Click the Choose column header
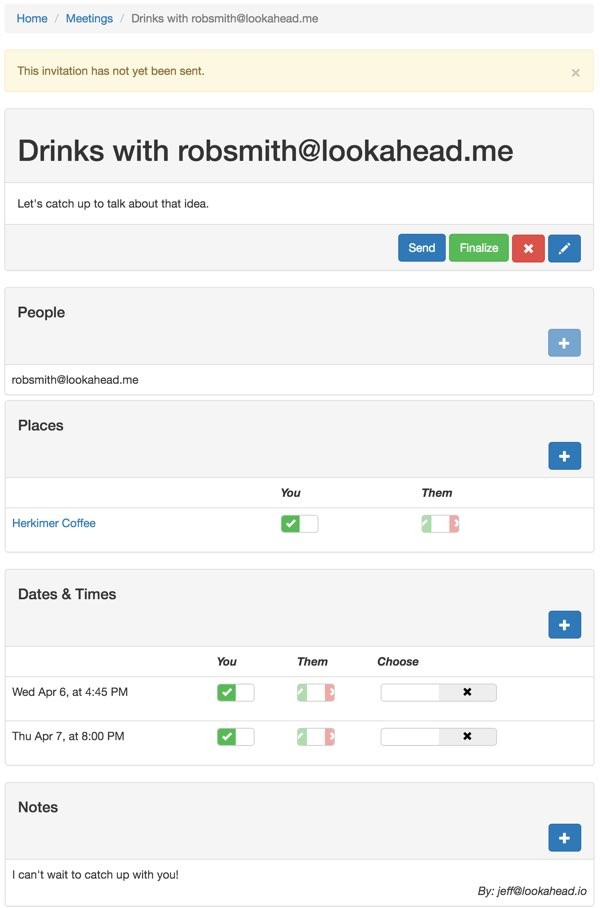This screenshot has height=908, width=600. (398, 661)
